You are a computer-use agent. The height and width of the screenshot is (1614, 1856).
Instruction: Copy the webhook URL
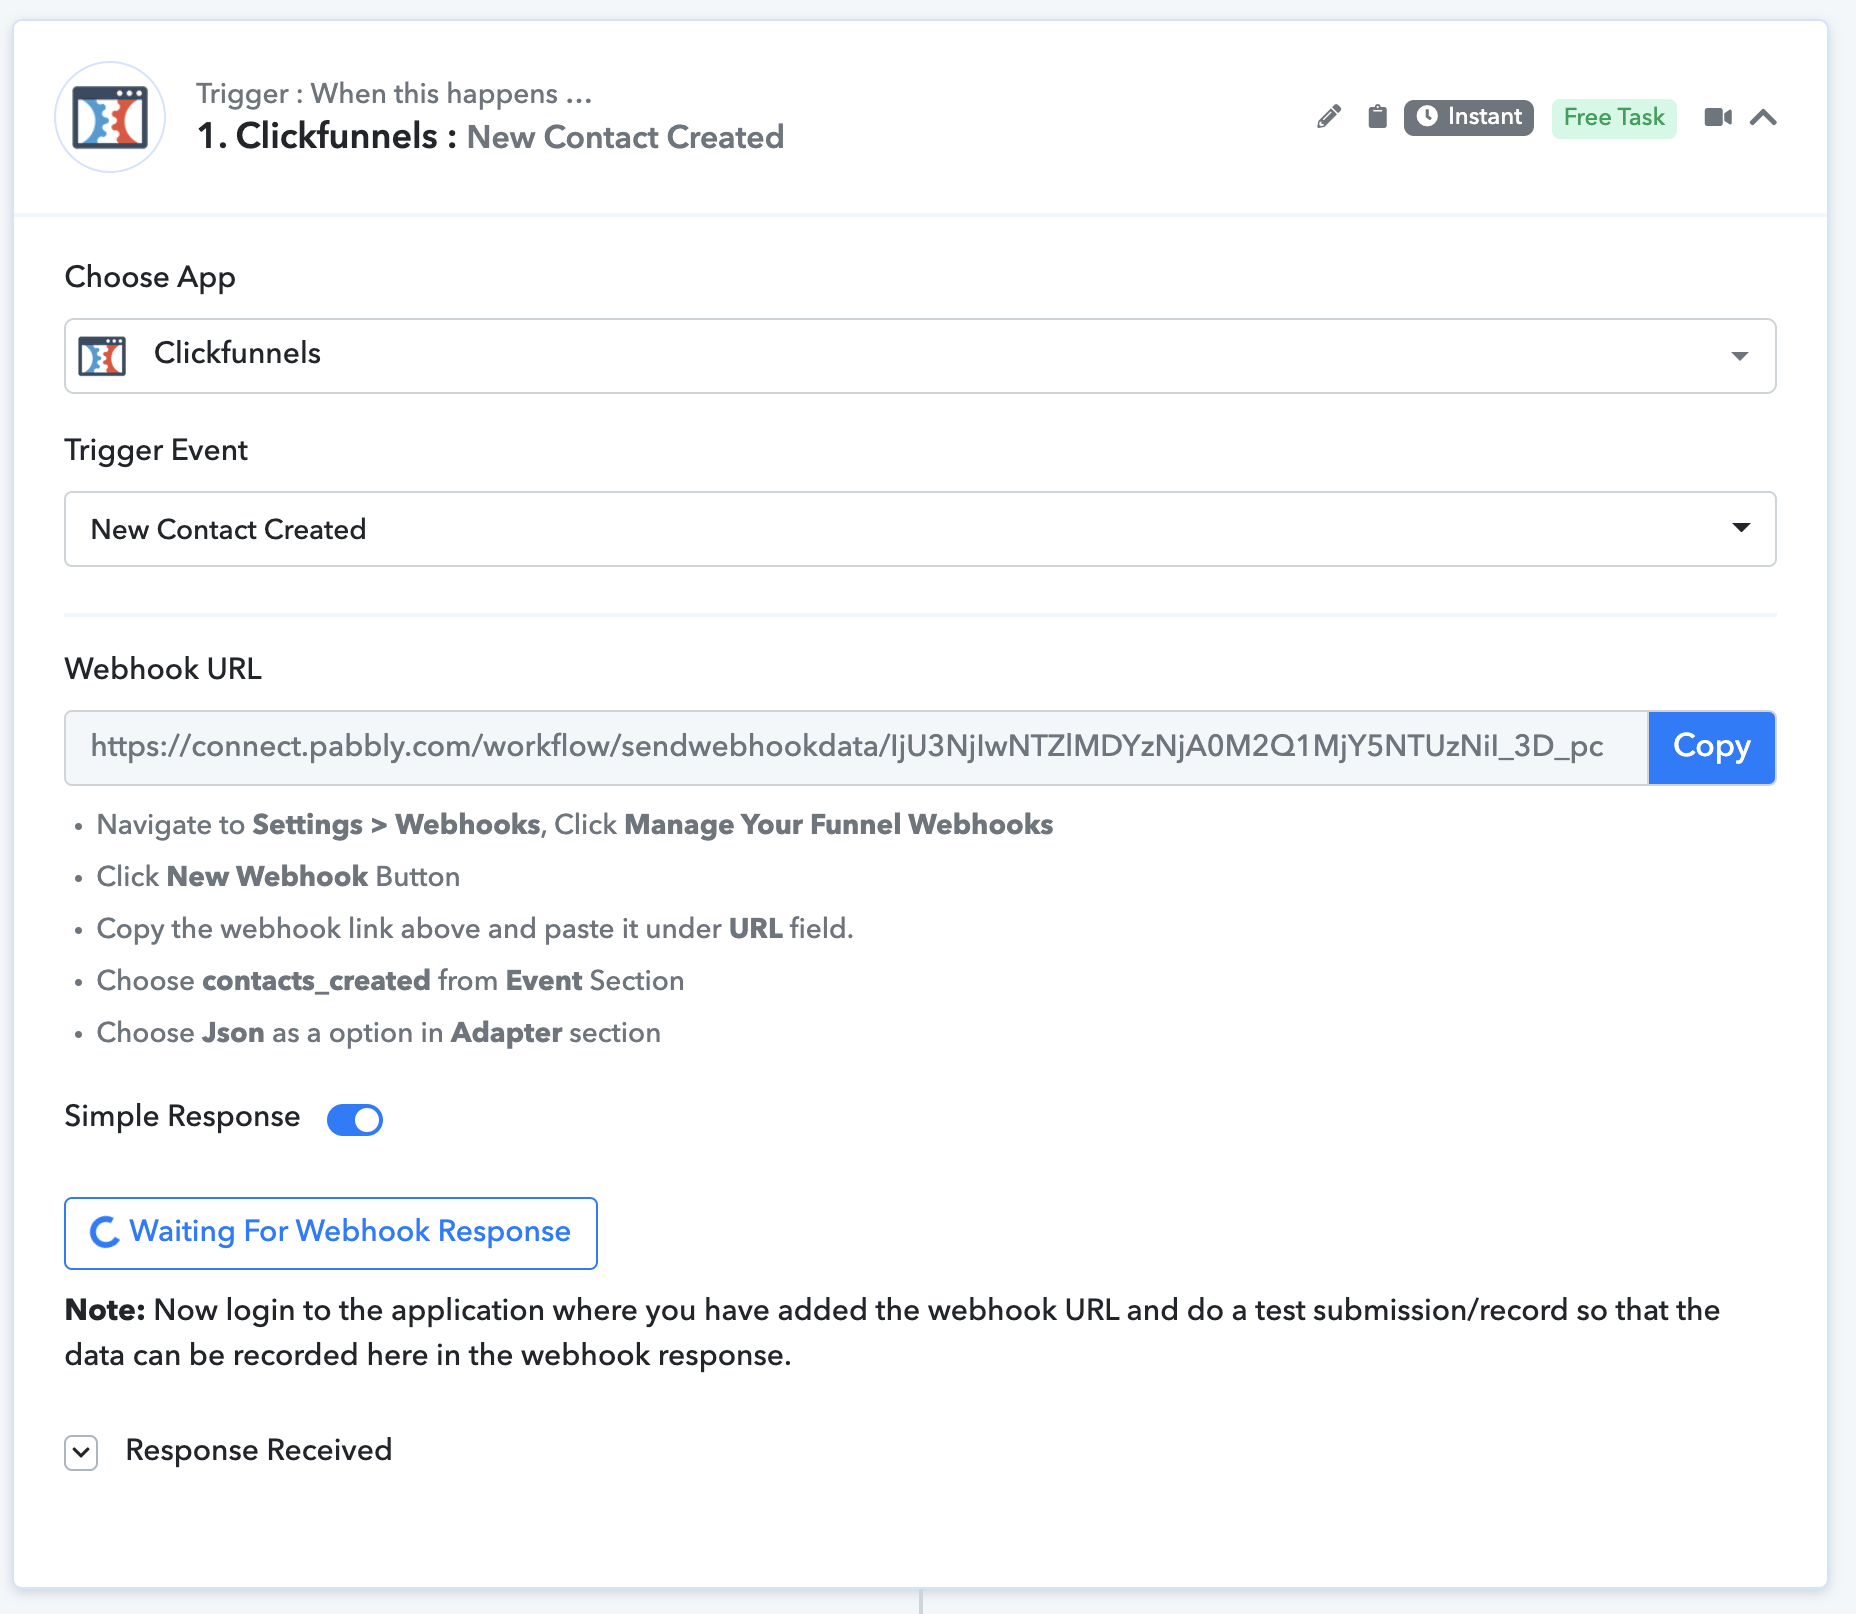(1712, 747)
